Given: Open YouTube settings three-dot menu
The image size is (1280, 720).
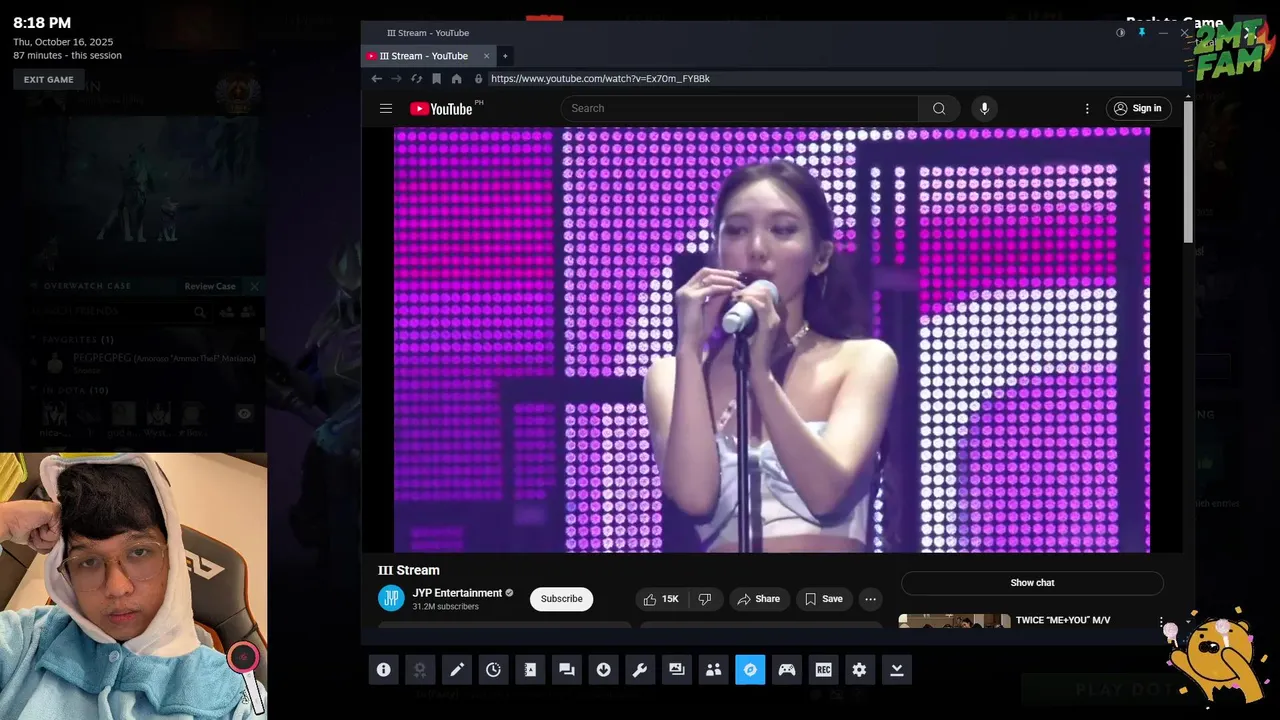Looking at the screenshot, I should (x=1087, y=108).
